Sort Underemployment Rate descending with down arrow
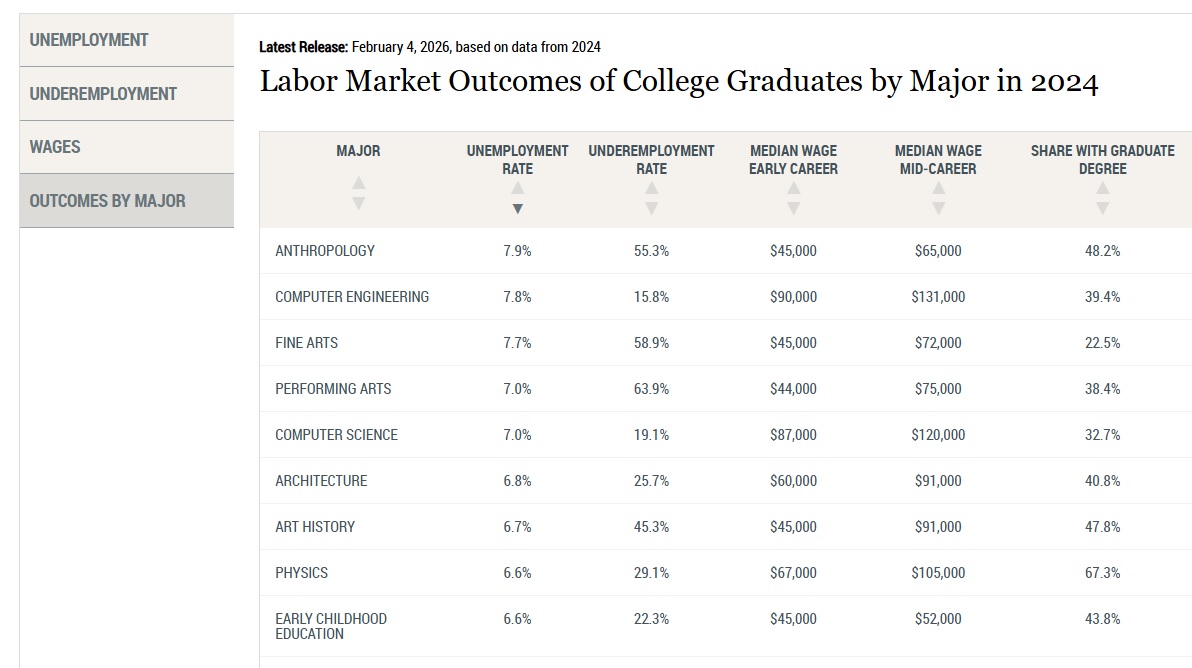Screen dimensions: 1192x668 651,208
